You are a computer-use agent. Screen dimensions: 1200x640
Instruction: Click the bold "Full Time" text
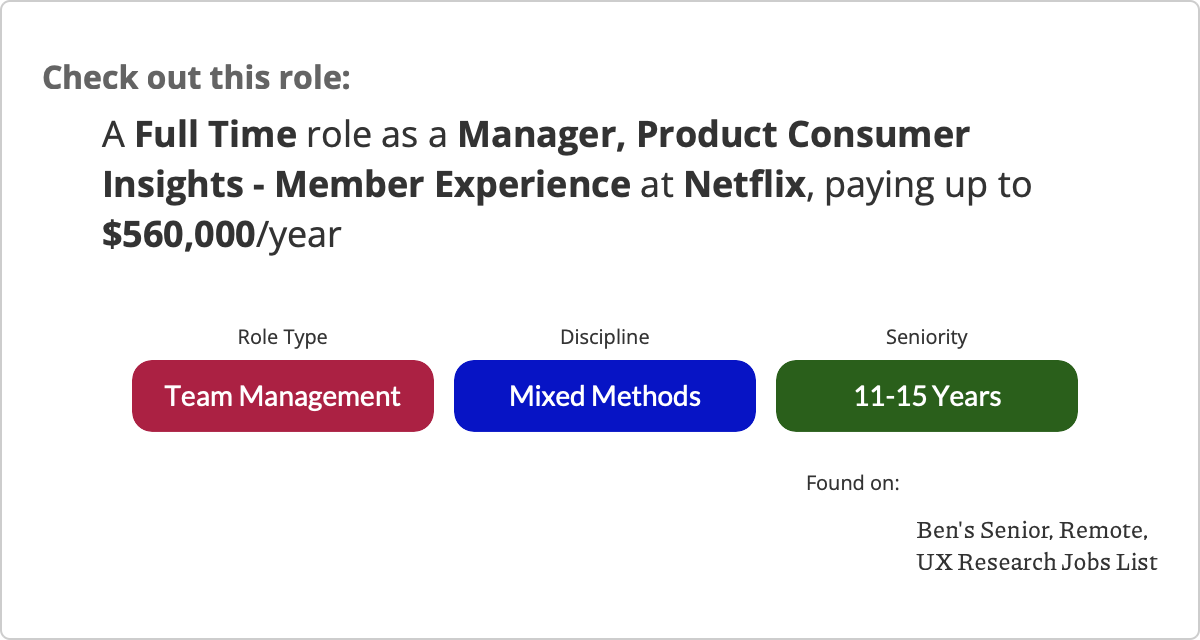[216, 134]
